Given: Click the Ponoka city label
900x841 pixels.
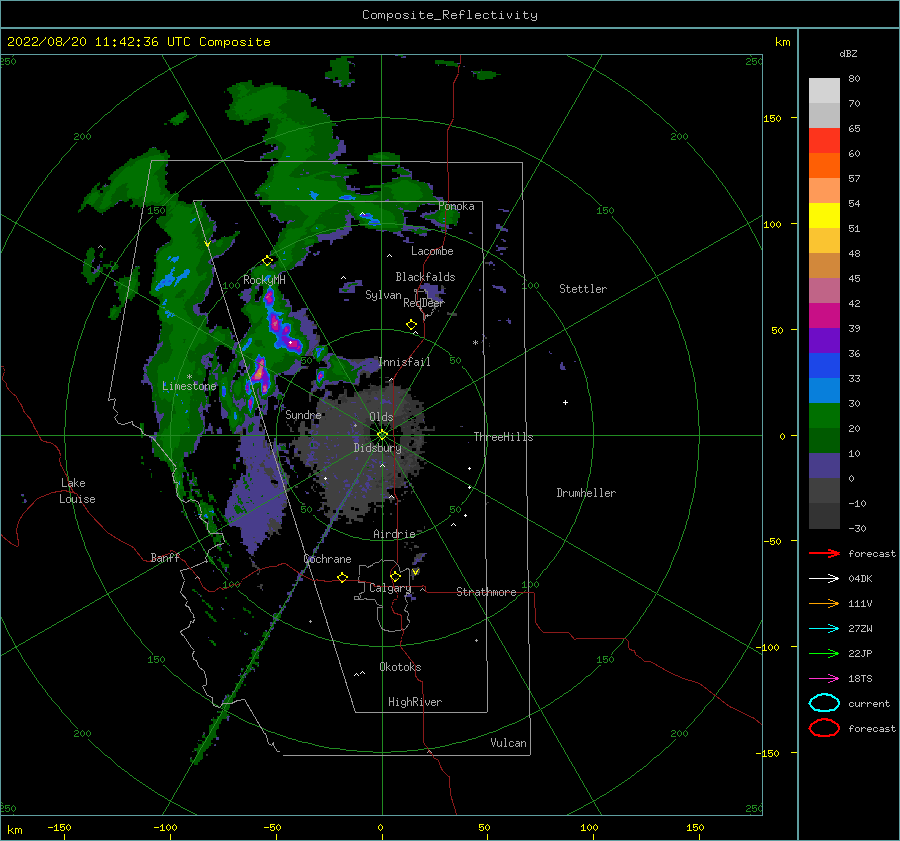Looking at the screenshot, I should point(456,206).
